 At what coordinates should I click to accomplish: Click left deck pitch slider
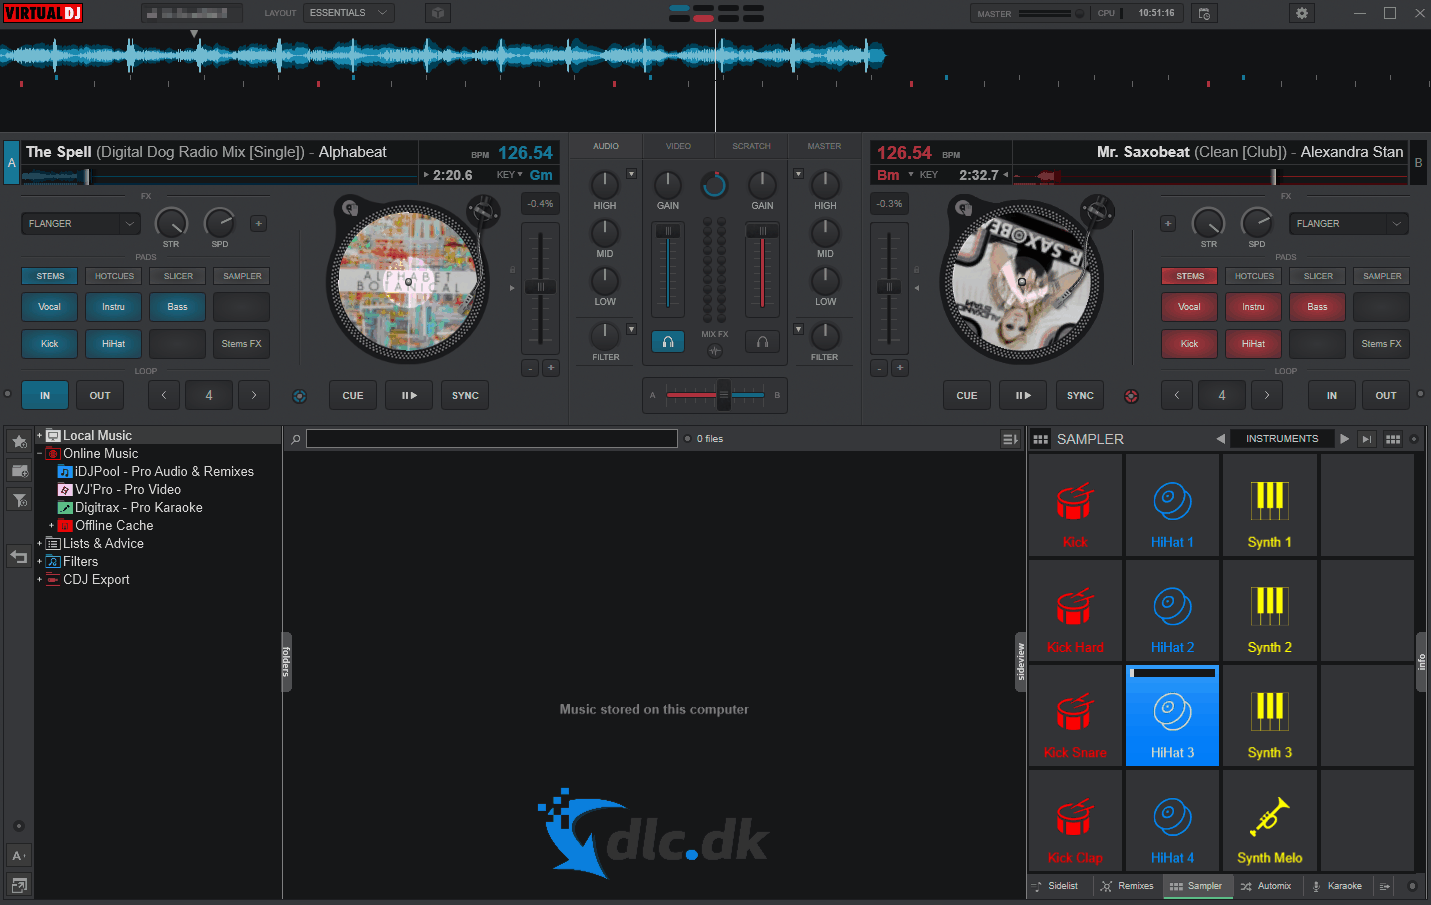tap(541, 287)
